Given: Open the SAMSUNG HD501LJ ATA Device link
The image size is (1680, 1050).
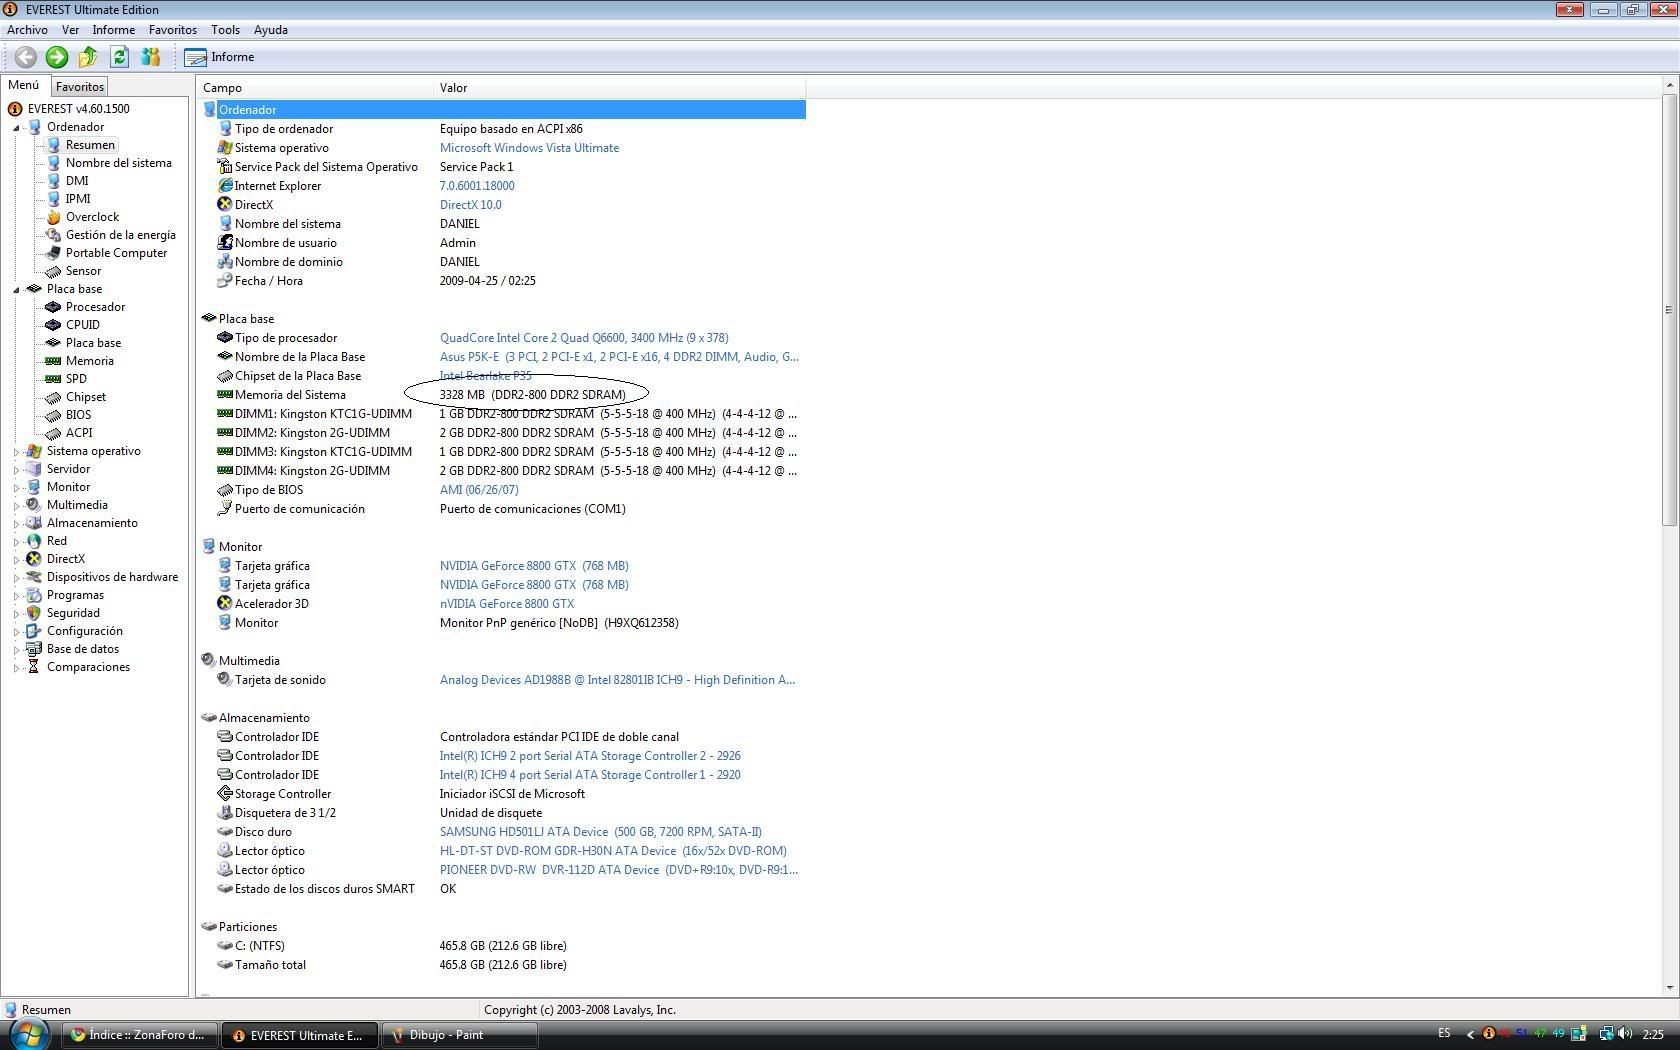Looking at the screenshot, I should coord(600,832).
